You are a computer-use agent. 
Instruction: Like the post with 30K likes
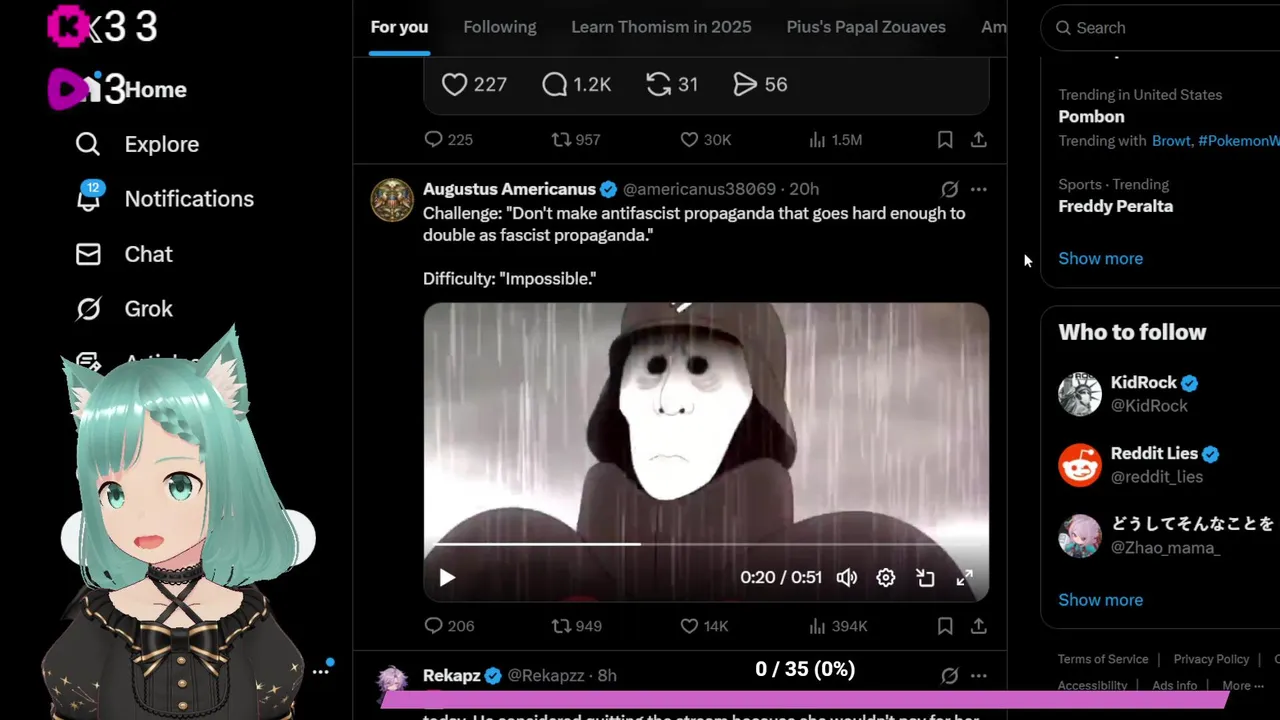point(705,140)
